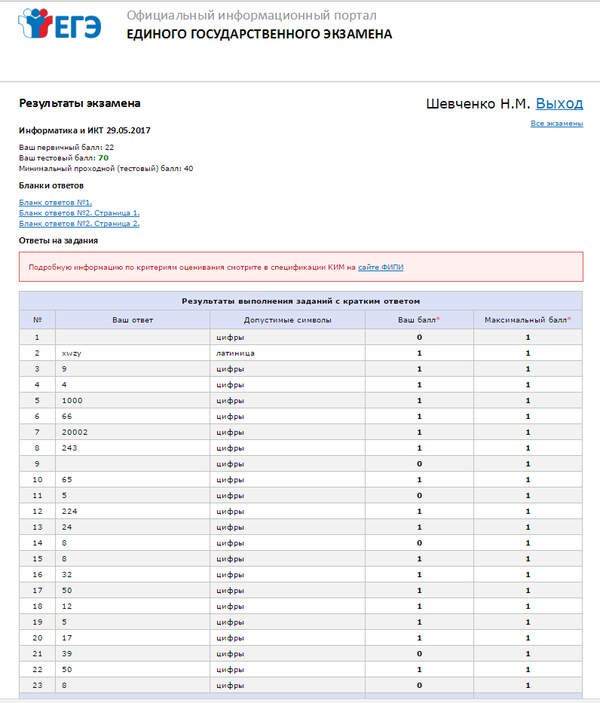
Task: Click the Максимальный балл column header
Action: [528, 320]
